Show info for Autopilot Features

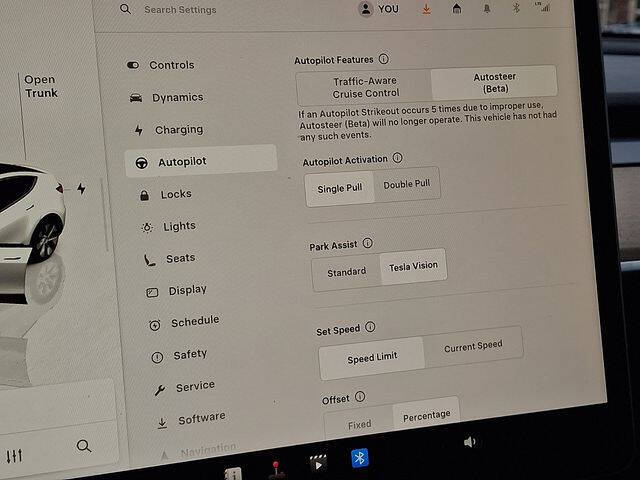click(x=384, y=60)
